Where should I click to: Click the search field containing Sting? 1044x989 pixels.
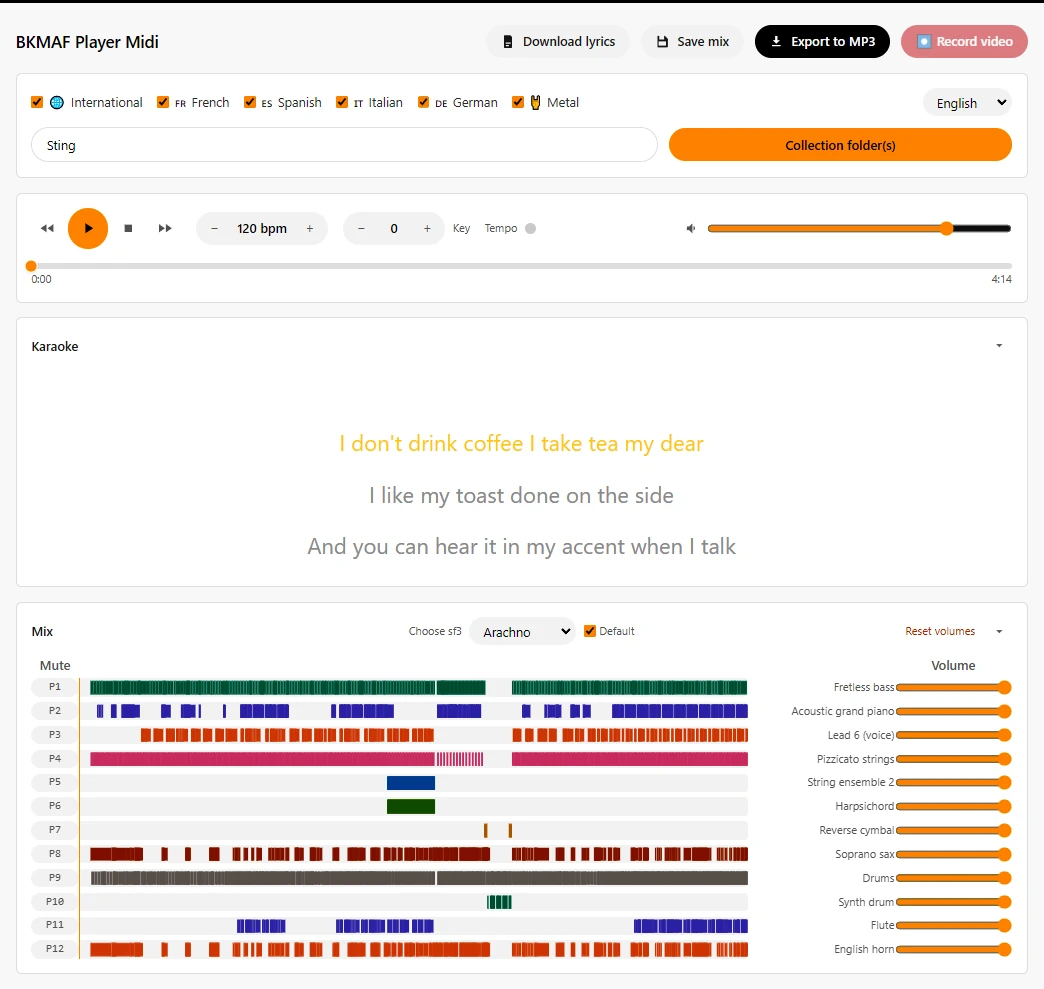click(x=344, y=145)
